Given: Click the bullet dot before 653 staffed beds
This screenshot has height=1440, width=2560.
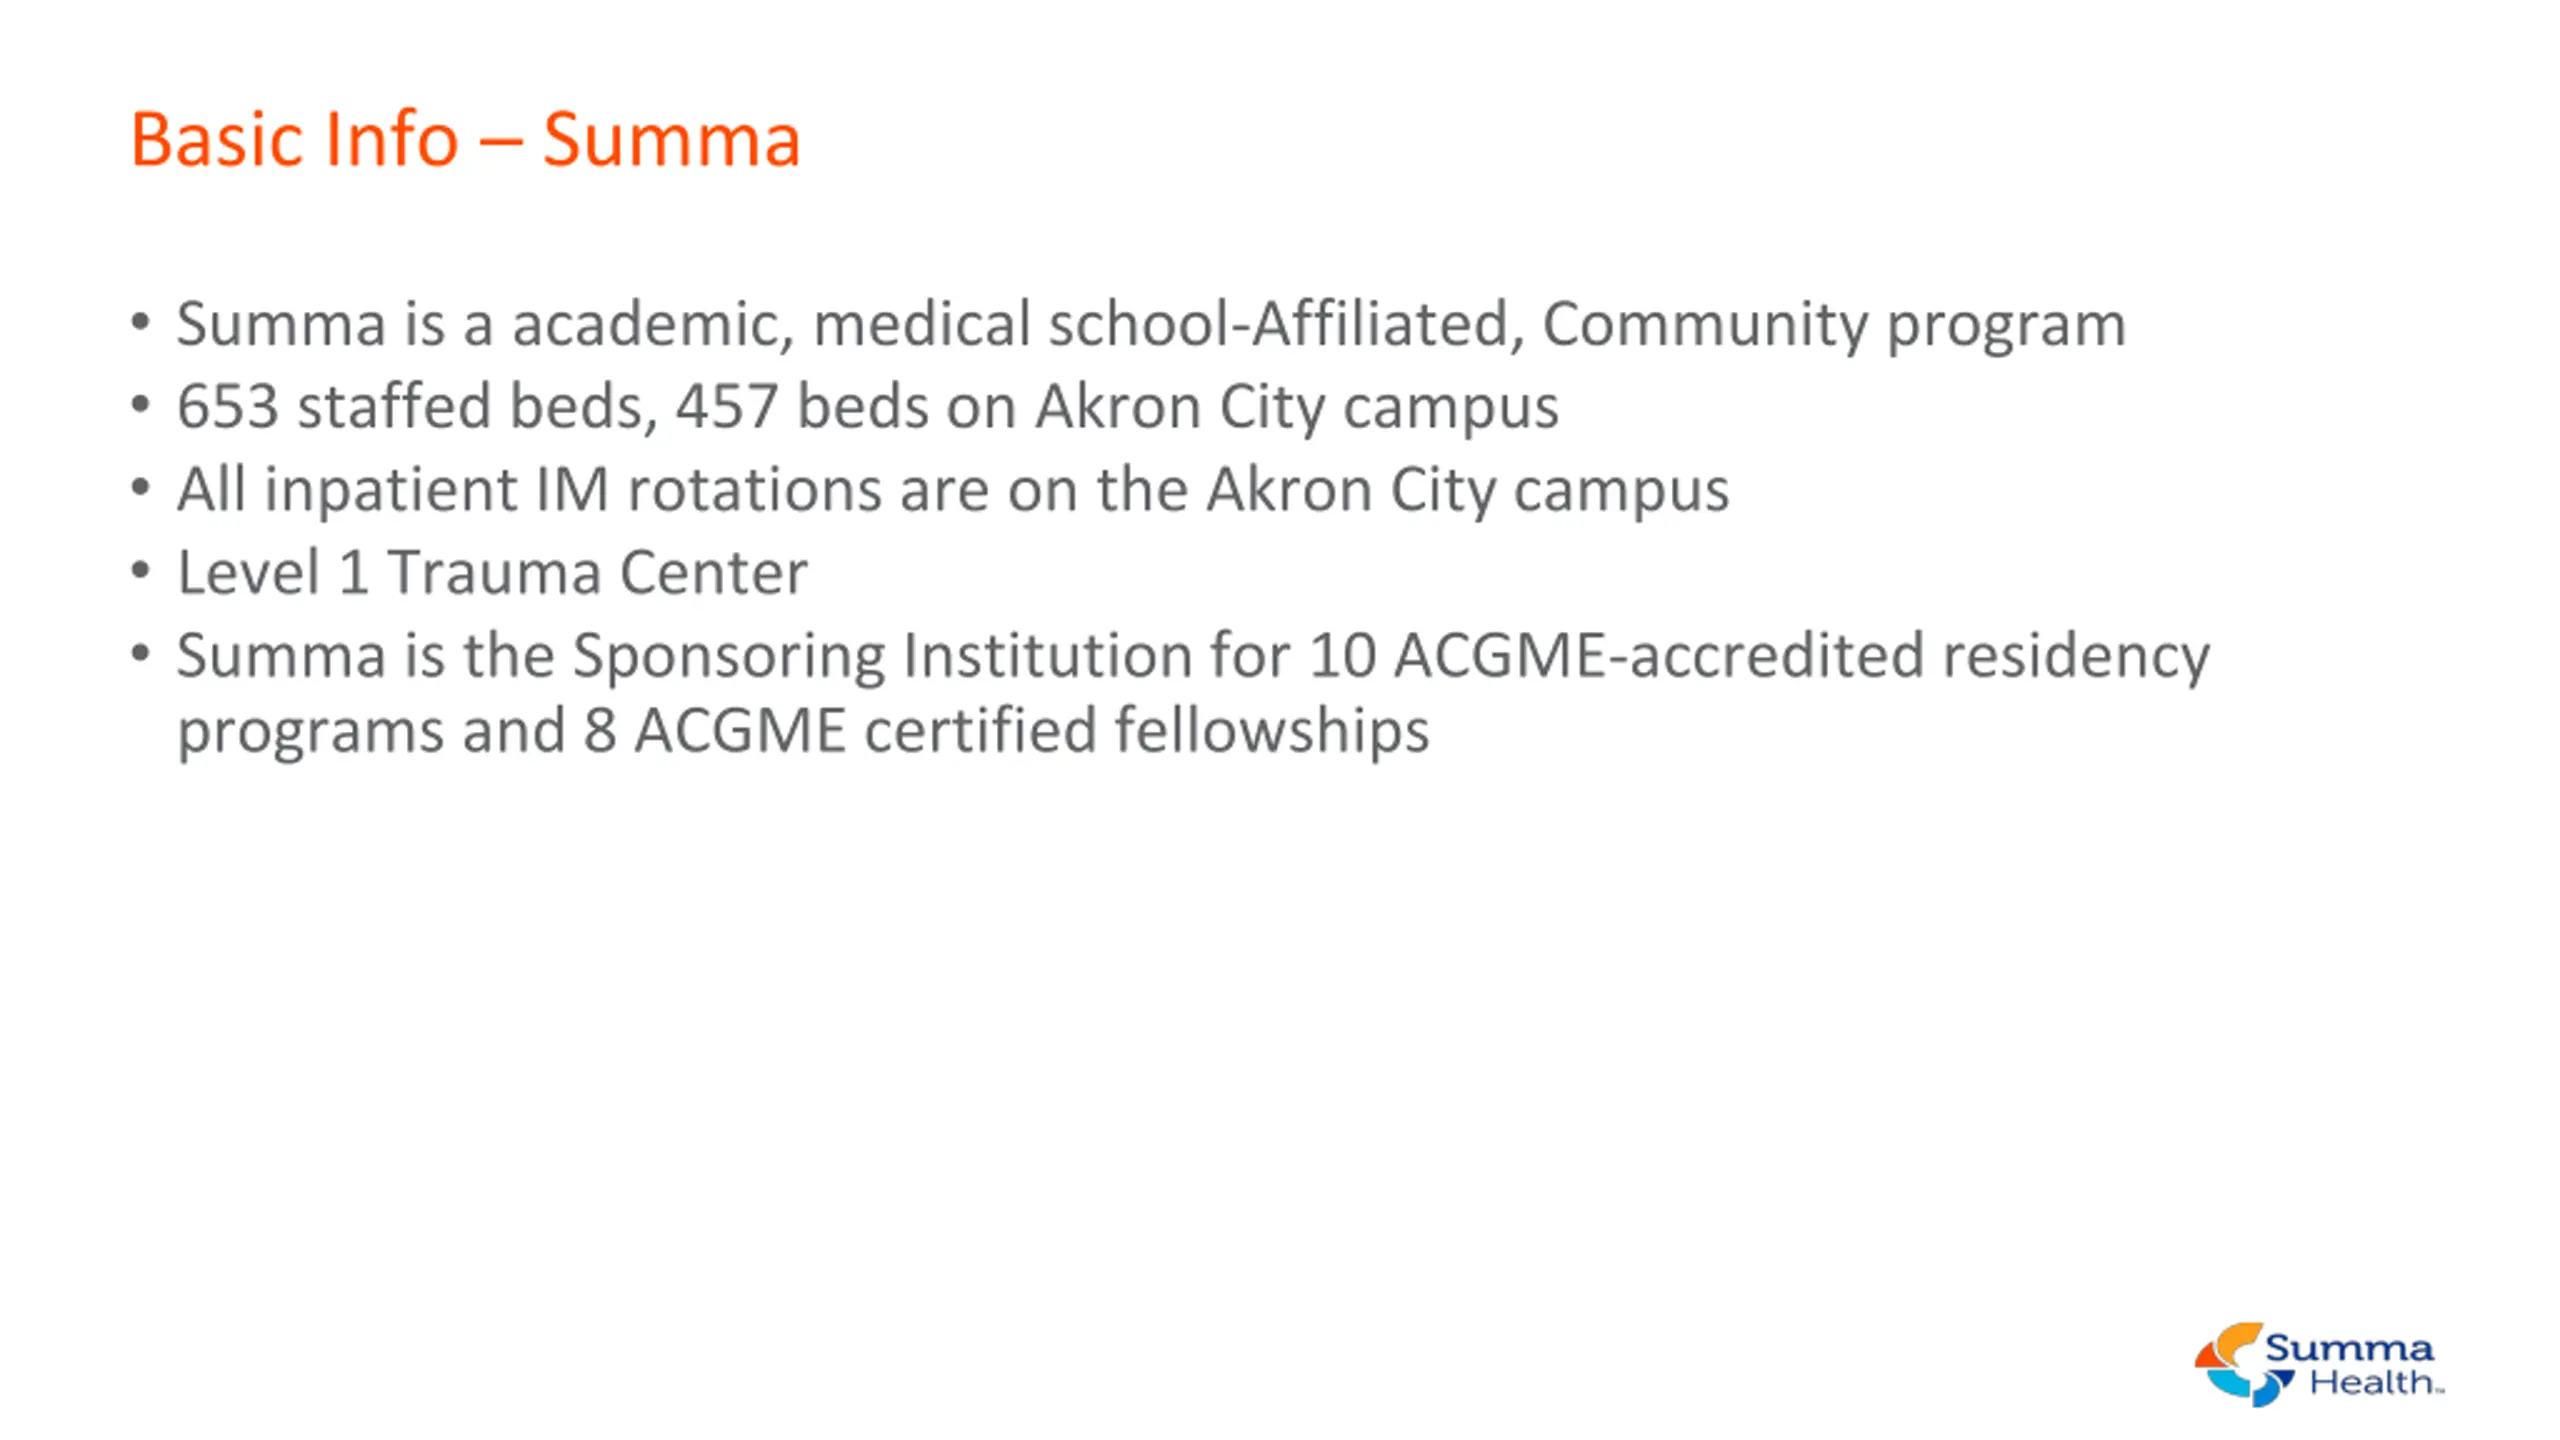Looking at the screenshot, I should tap(141, 405).
